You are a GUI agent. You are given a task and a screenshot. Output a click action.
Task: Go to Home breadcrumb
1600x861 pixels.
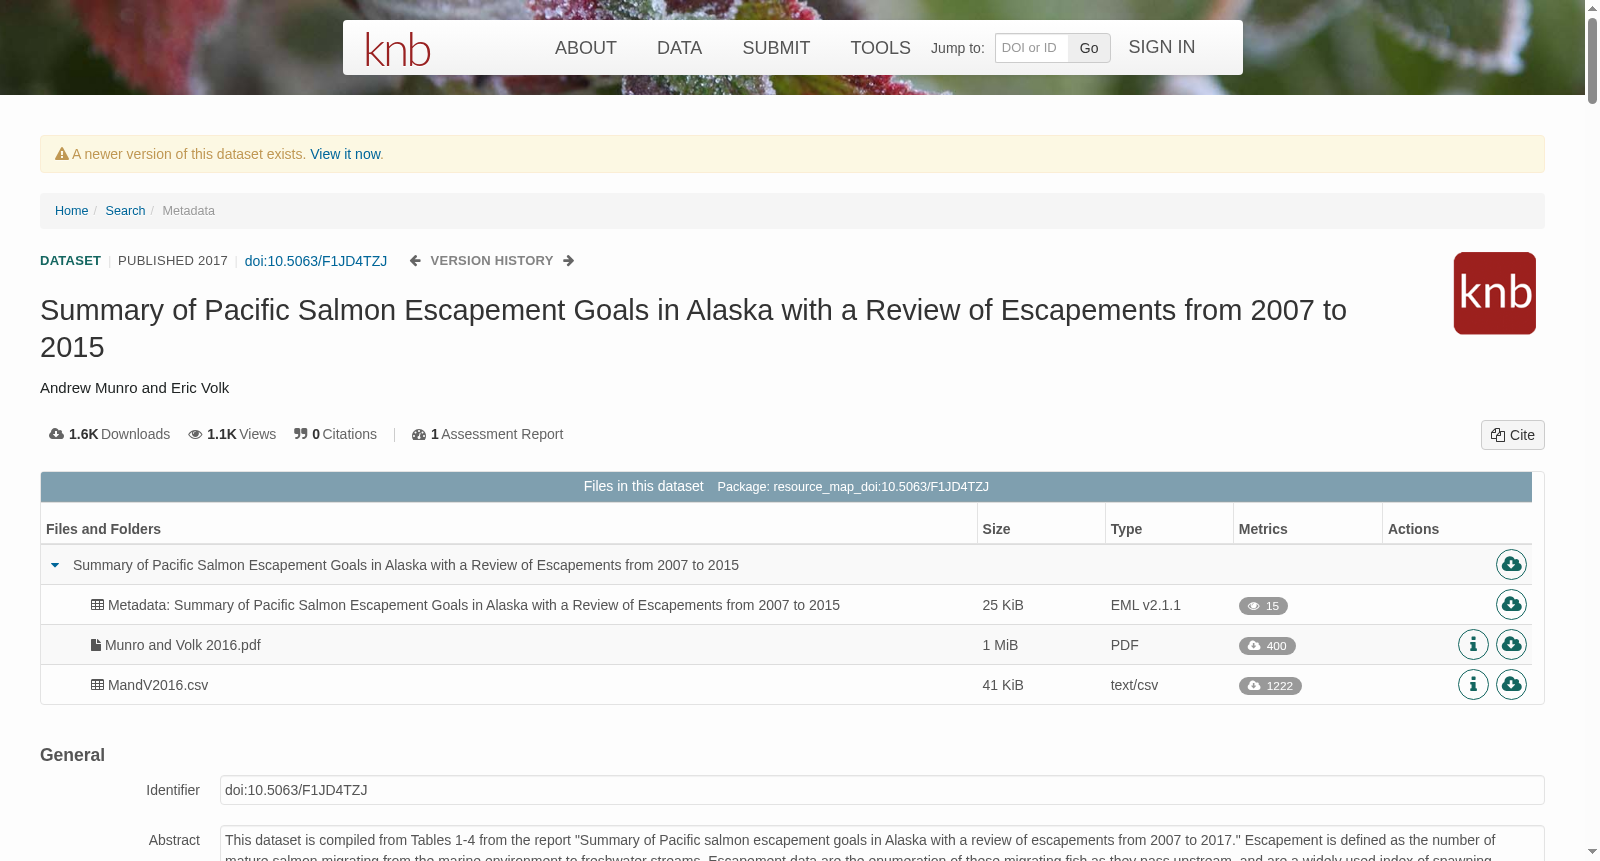coord(71,211)
